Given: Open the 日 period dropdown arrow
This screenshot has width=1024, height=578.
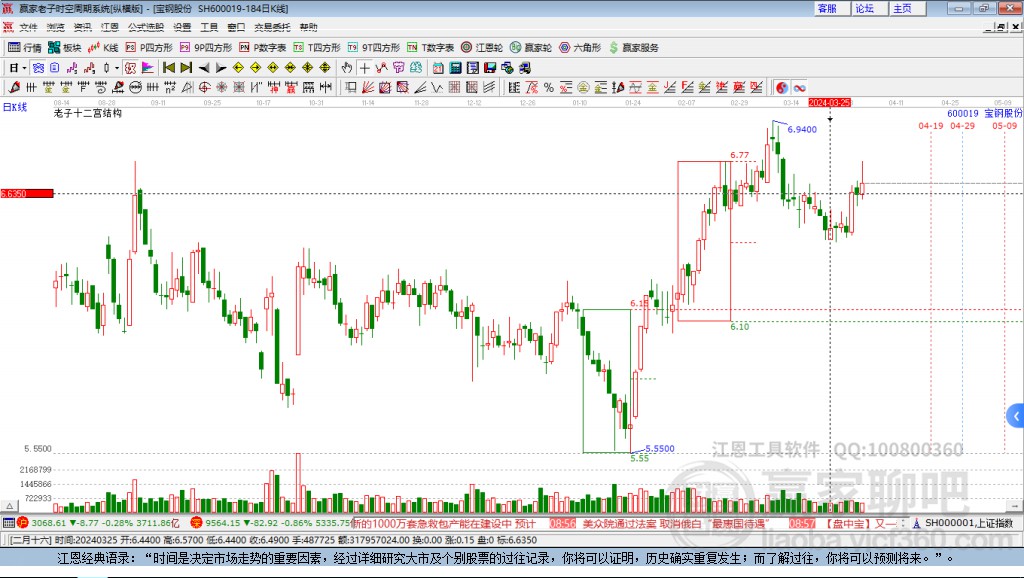Looking at the screenshot, I should 24,68.
